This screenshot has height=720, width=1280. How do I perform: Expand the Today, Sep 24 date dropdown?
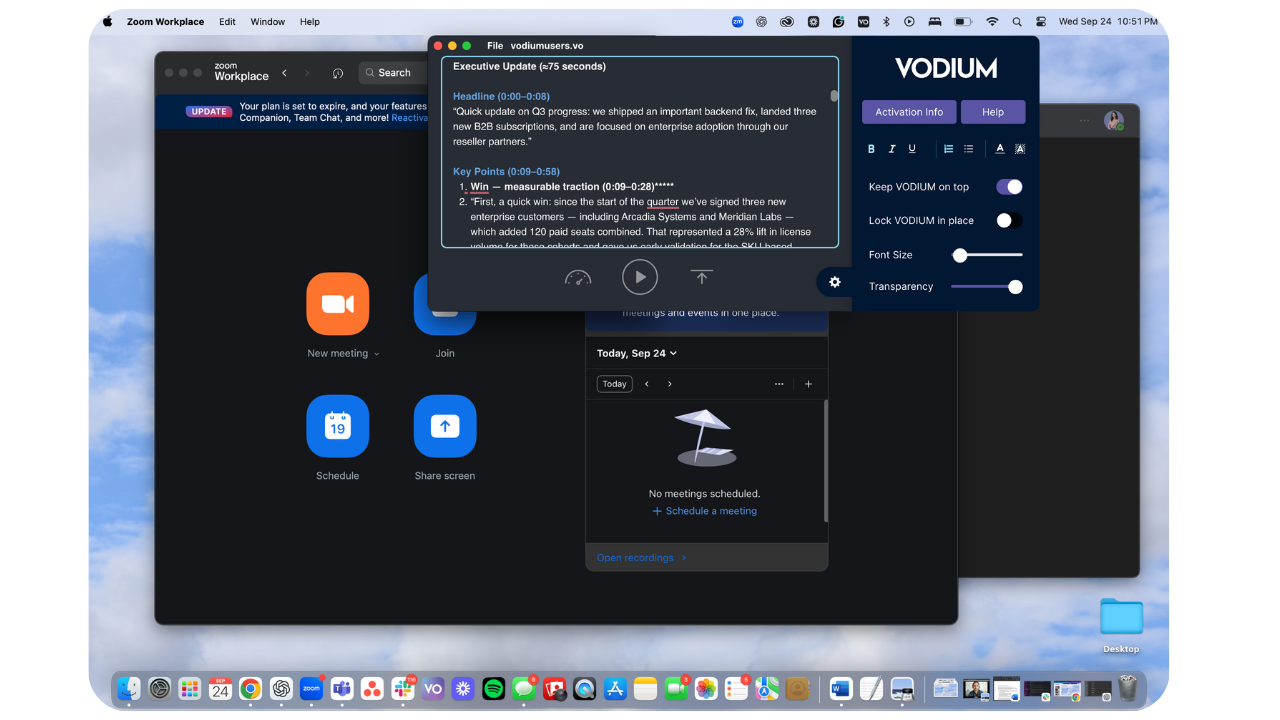coord(637,353)
